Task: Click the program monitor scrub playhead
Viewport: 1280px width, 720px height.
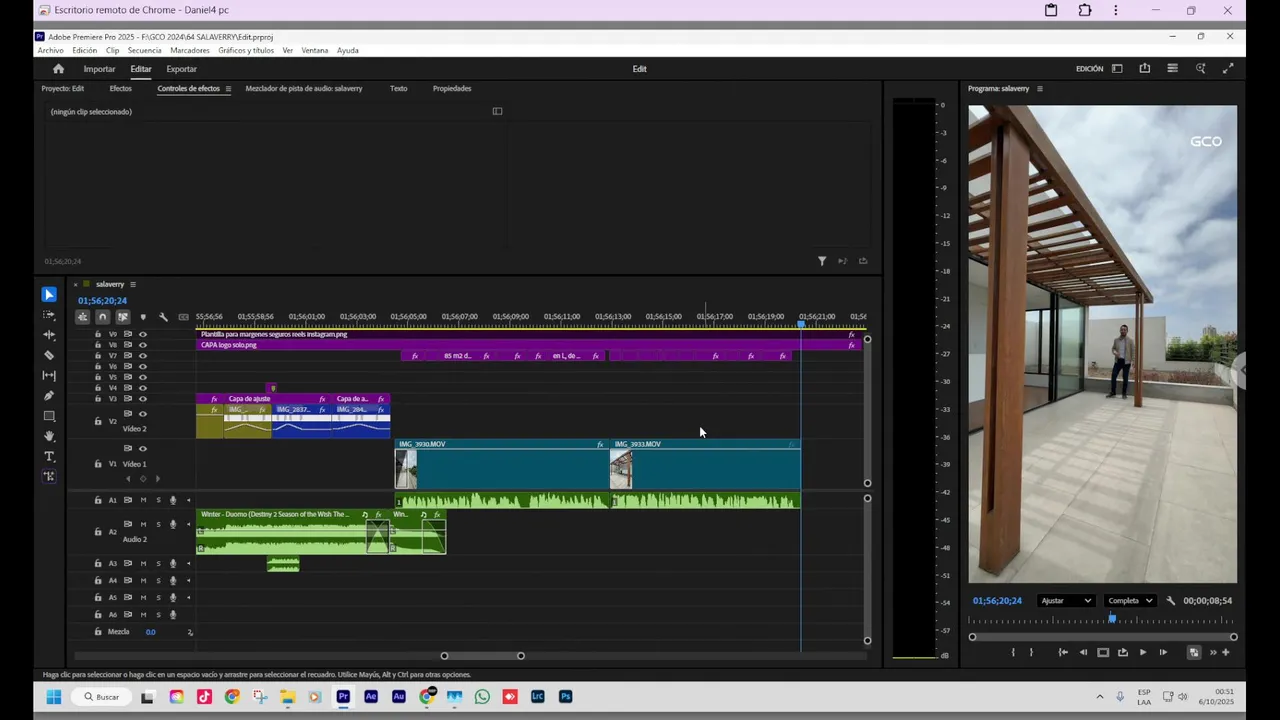Action: coord(1112,619)
